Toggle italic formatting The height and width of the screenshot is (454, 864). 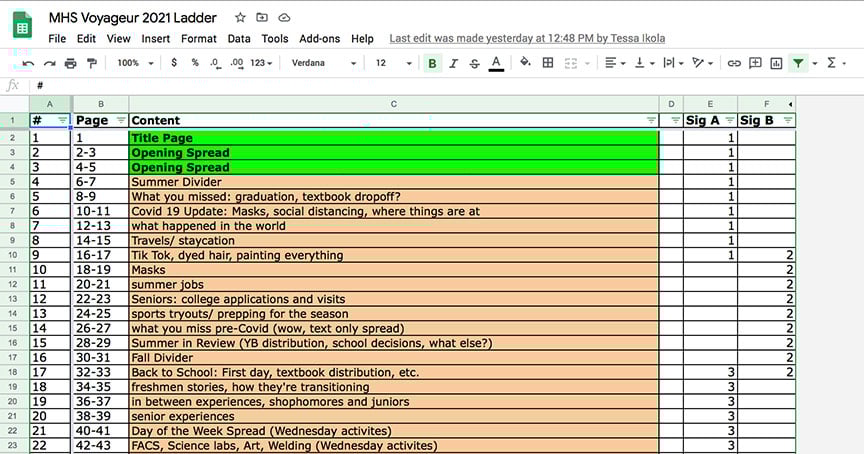453,63
